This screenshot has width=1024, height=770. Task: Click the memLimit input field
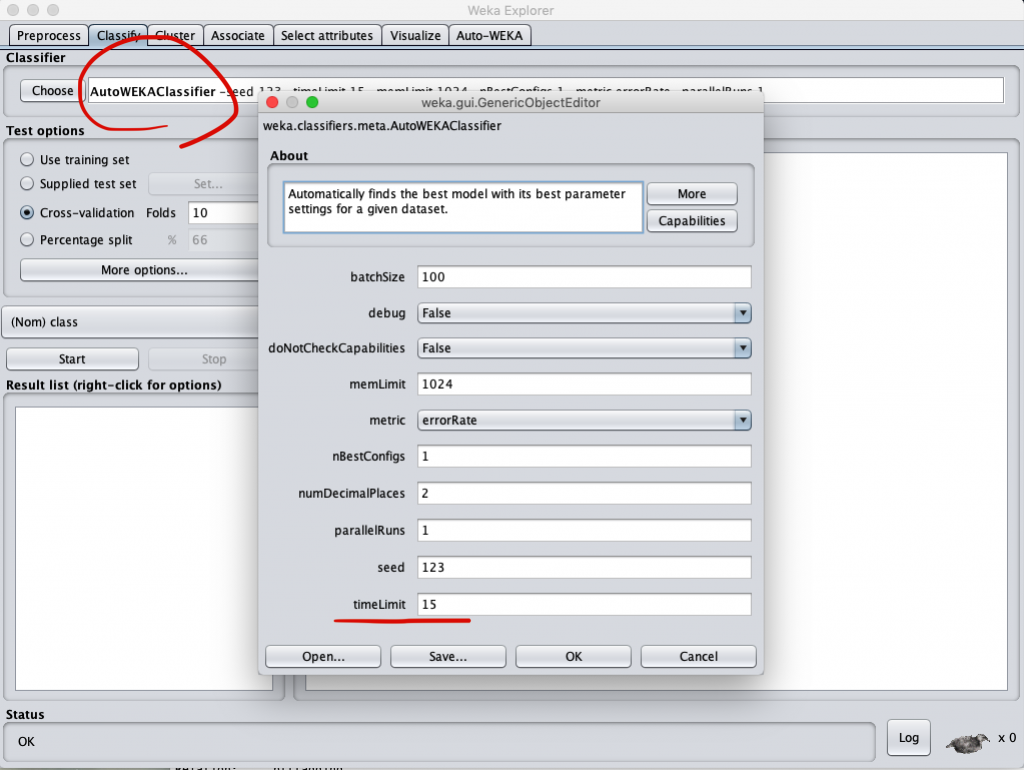click(x=584, y=384)
